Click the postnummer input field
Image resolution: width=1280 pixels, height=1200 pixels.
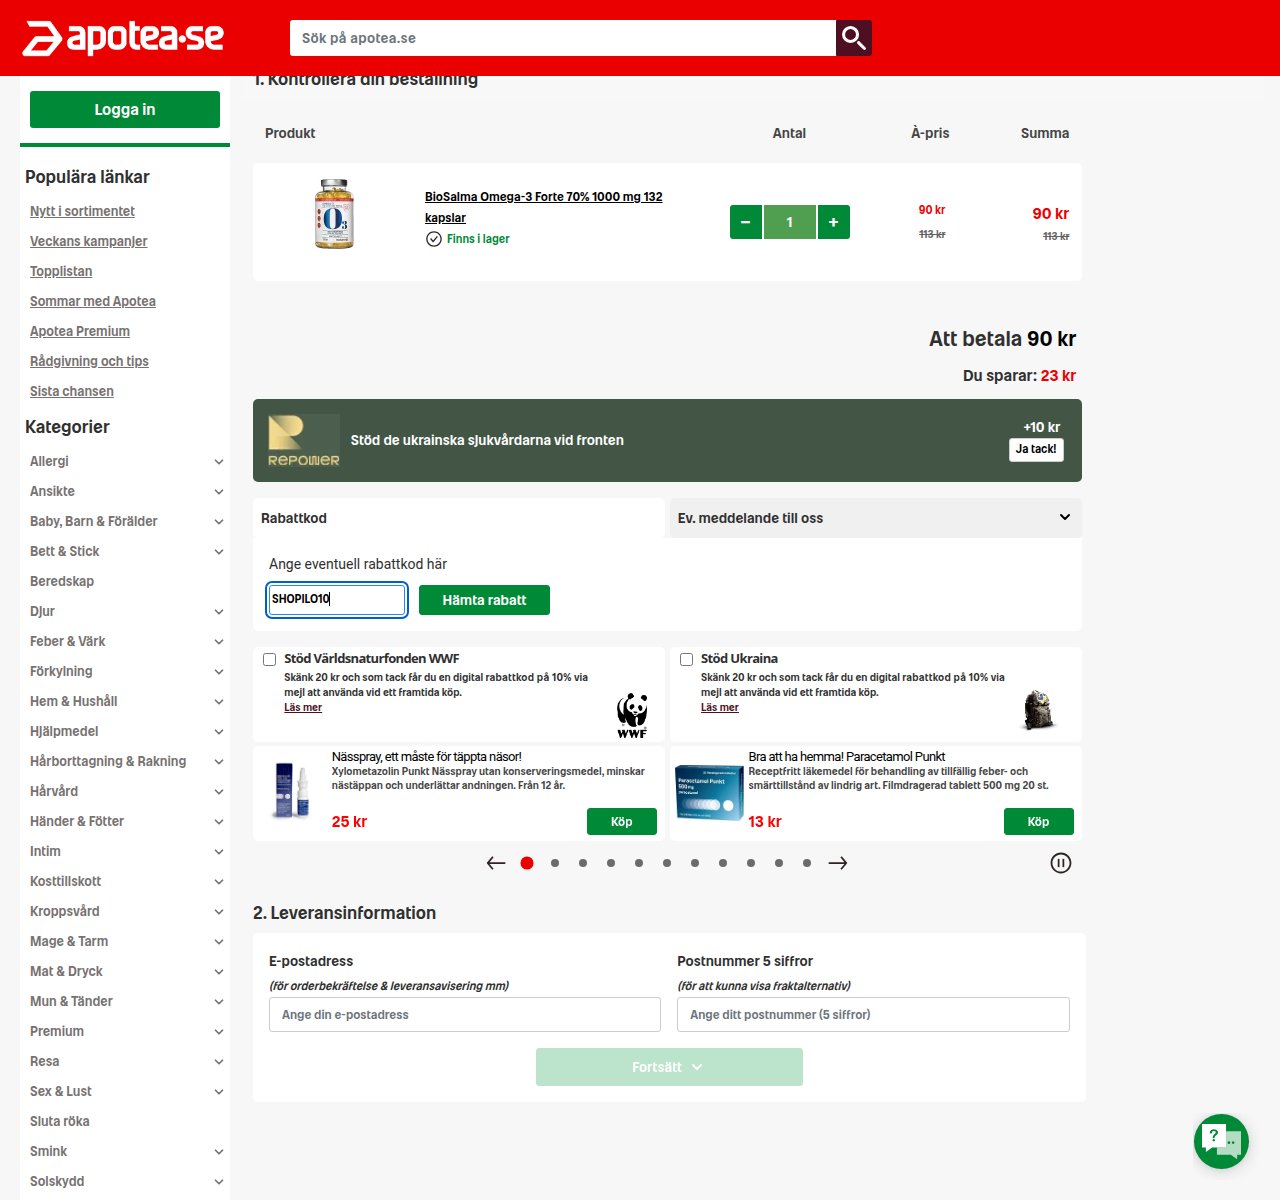[x=873, y=1014]
